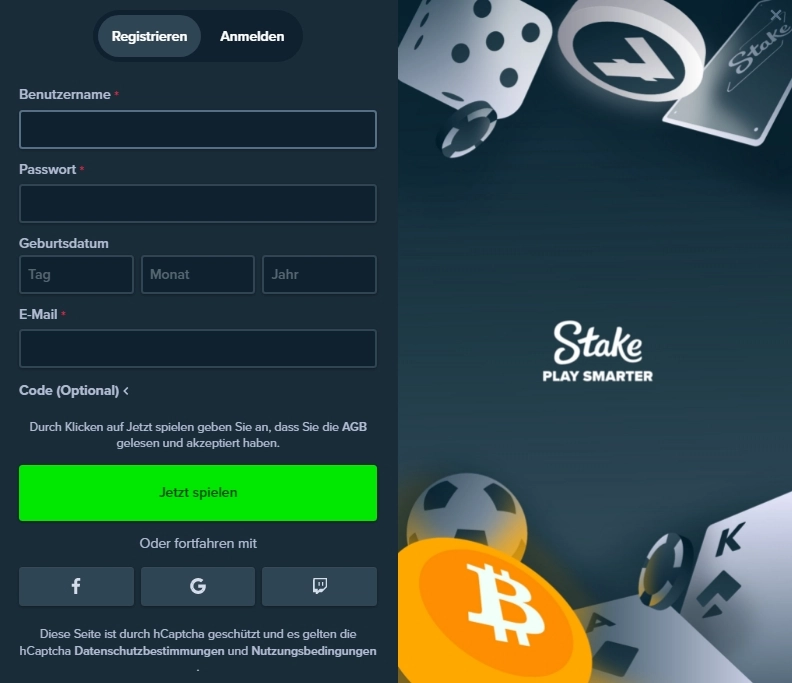Switch to the Registrieren tab

[x=150, y=36]
